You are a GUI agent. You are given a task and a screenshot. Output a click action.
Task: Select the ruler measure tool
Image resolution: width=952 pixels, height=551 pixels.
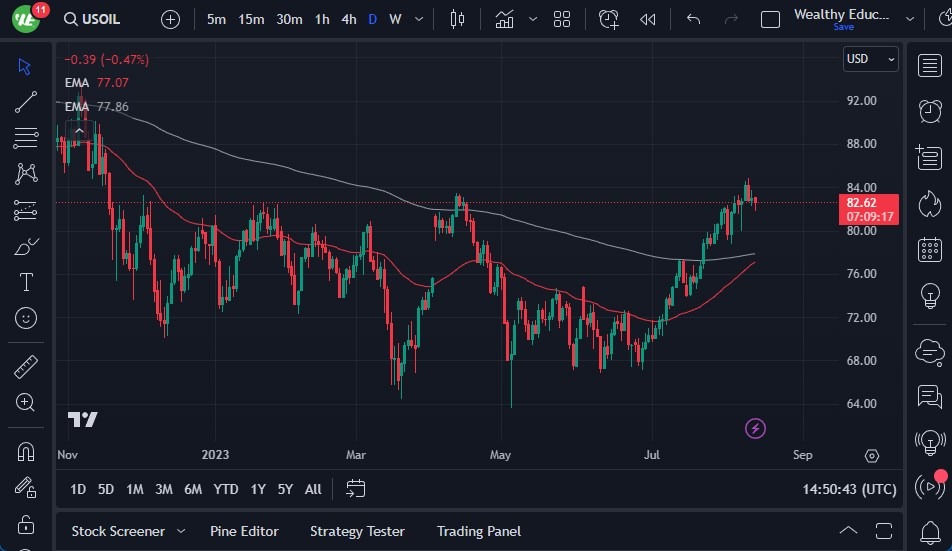point(26,367)
